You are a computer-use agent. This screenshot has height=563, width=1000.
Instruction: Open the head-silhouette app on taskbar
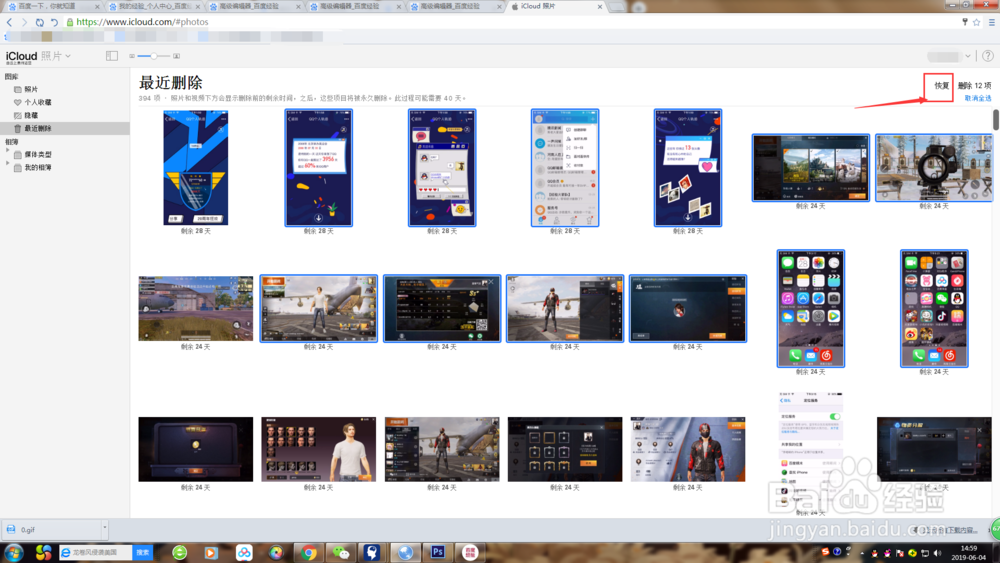[x=372, y=552]
